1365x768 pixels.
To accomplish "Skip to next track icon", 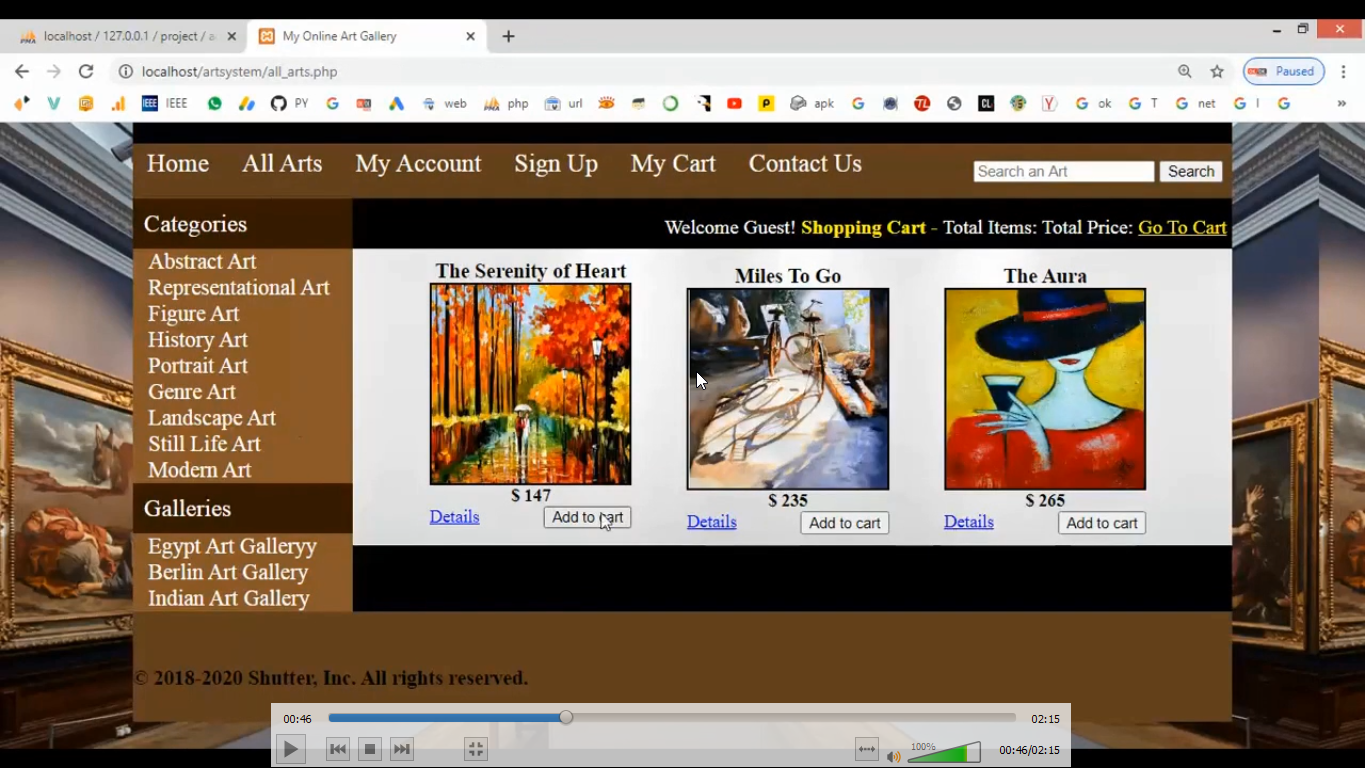I will pyautogui.click(x=402, y=749).
